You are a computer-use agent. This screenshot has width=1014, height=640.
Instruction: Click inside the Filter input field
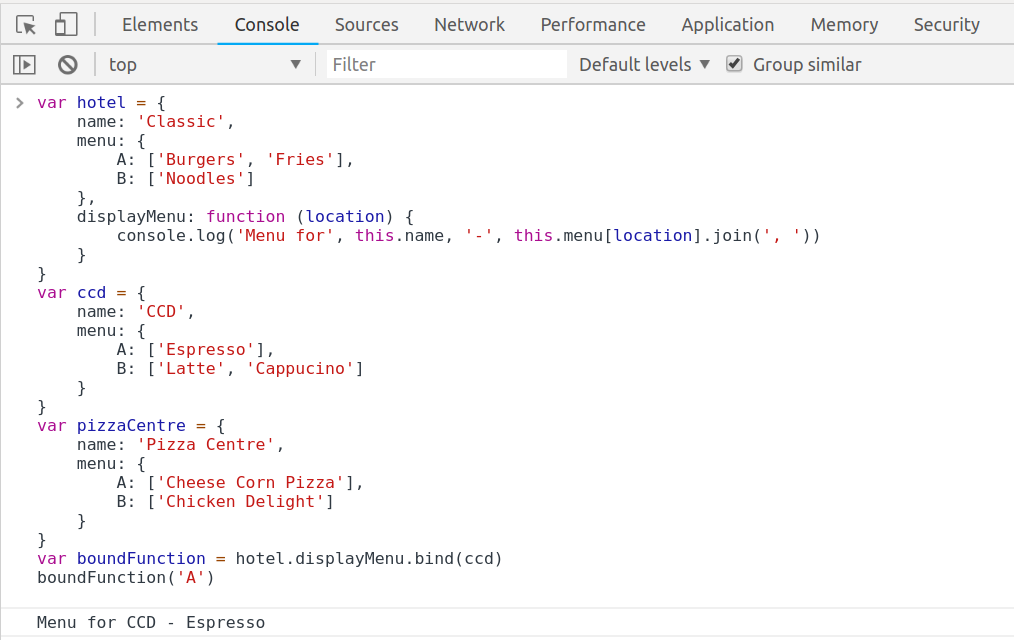click(447, 65)
